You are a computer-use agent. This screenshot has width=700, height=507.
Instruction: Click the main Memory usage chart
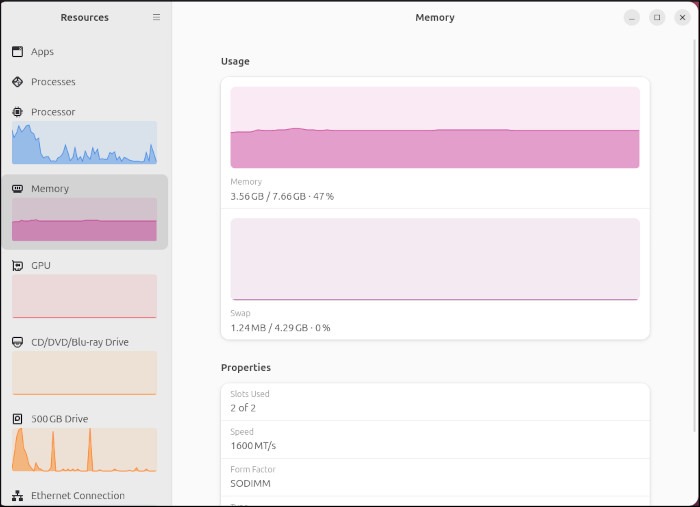coord(435,127)
